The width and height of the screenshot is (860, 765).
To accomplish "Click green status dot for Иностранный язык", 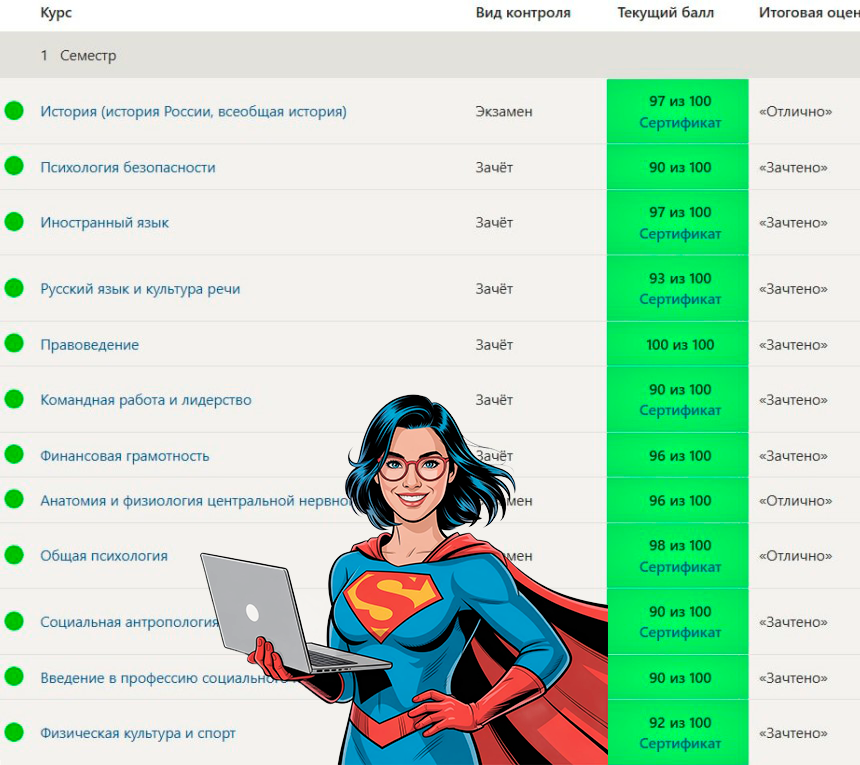I will tap(14, 222).
